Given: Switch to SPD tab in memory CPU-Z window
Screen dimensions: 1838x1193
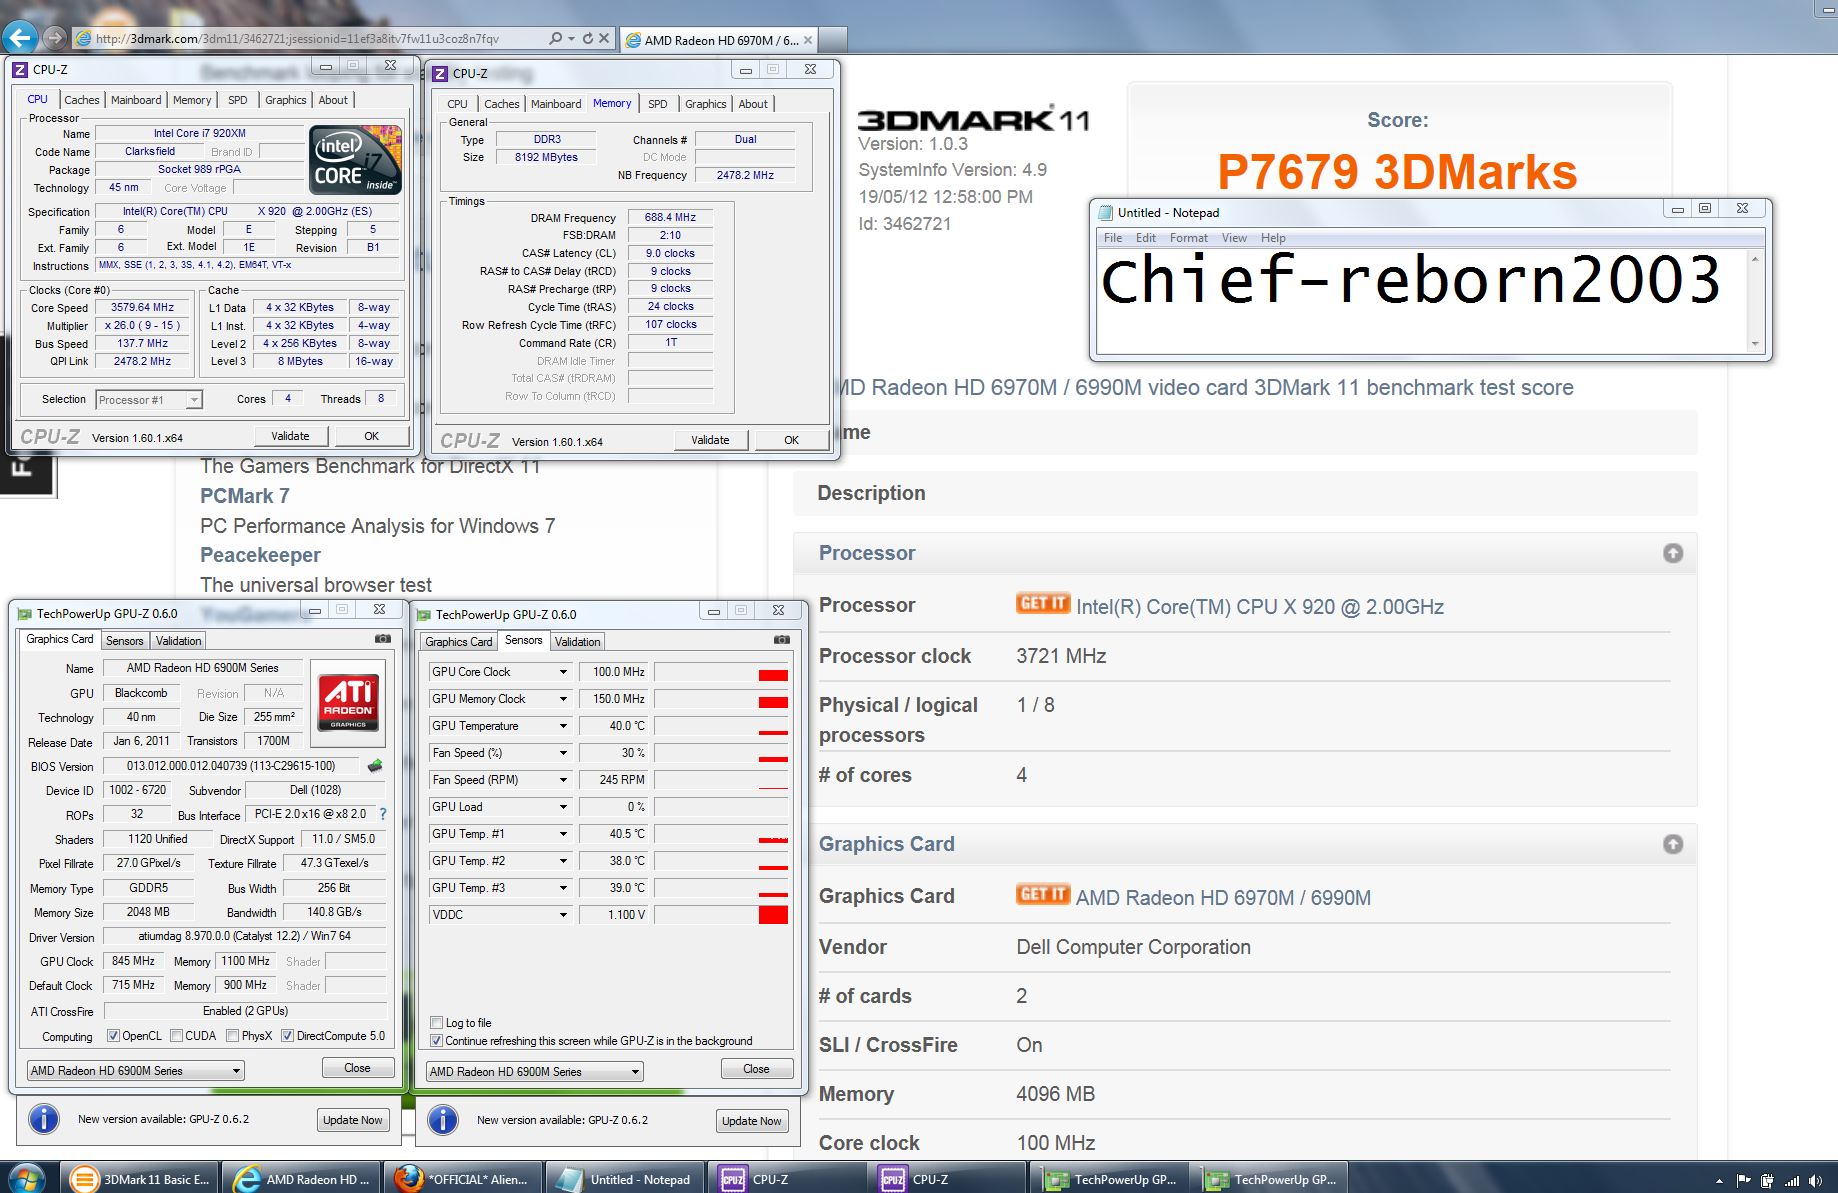Looking at the screenshot, I should (657, 104).
